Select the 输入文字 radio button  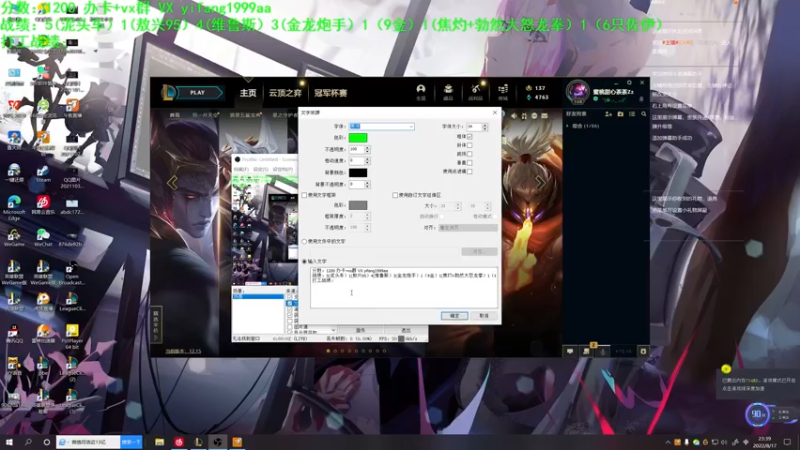pyautogui.click(x=305, y=261)
